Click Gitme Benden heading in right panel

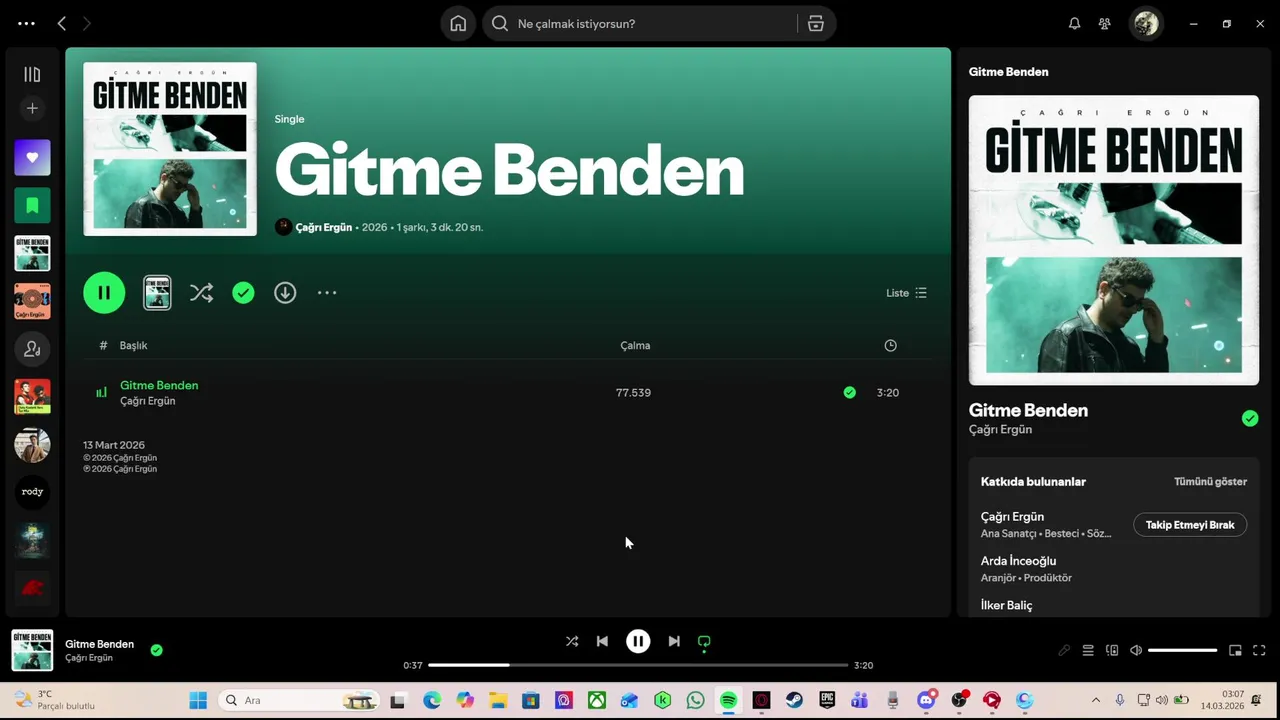1028,410
